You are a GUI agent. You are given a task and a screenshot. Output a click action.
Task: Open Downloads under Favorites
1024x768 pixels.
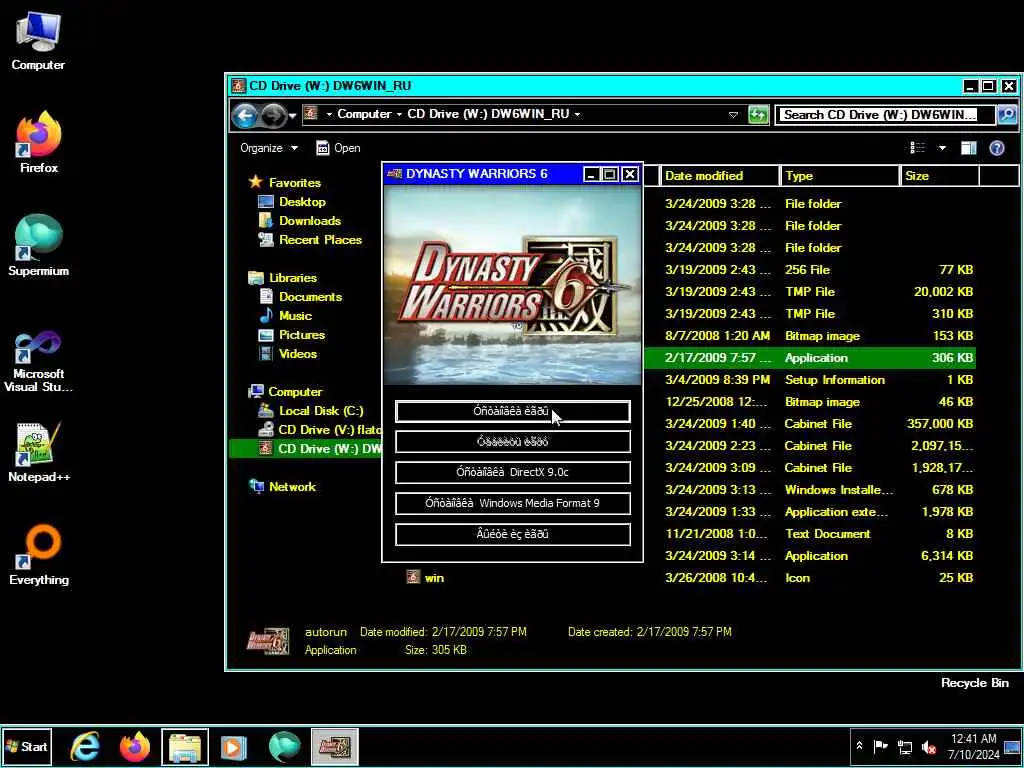coord(310,221)
